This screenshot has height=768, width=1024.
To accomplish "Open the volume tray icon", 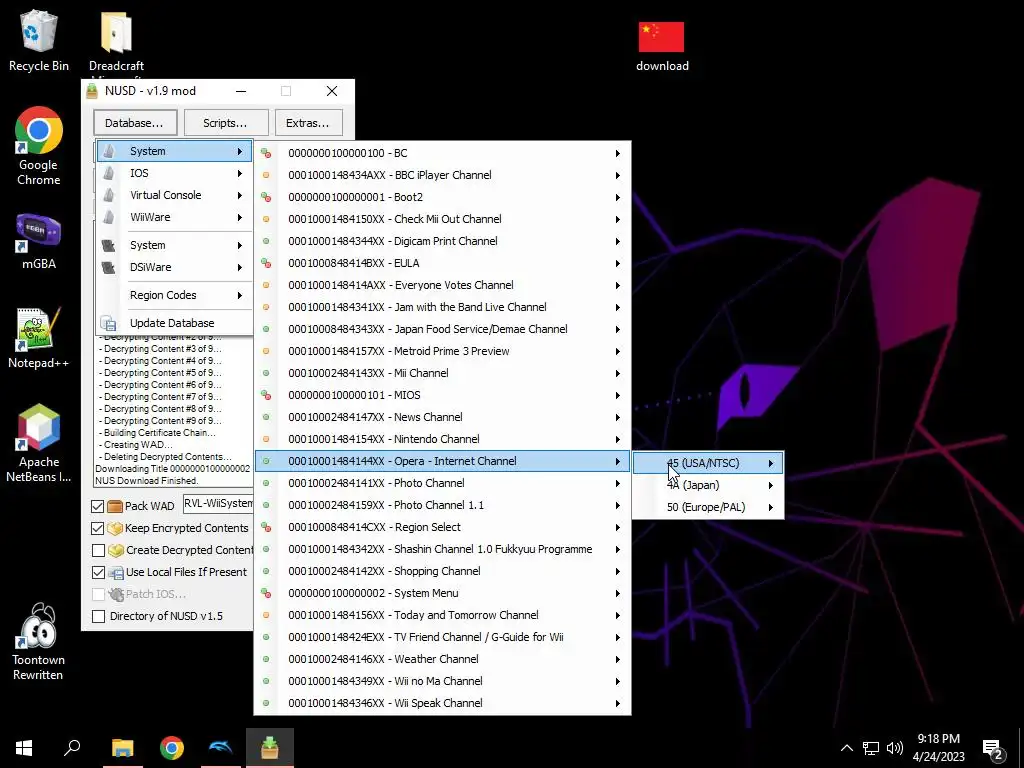I will (895, 748).
